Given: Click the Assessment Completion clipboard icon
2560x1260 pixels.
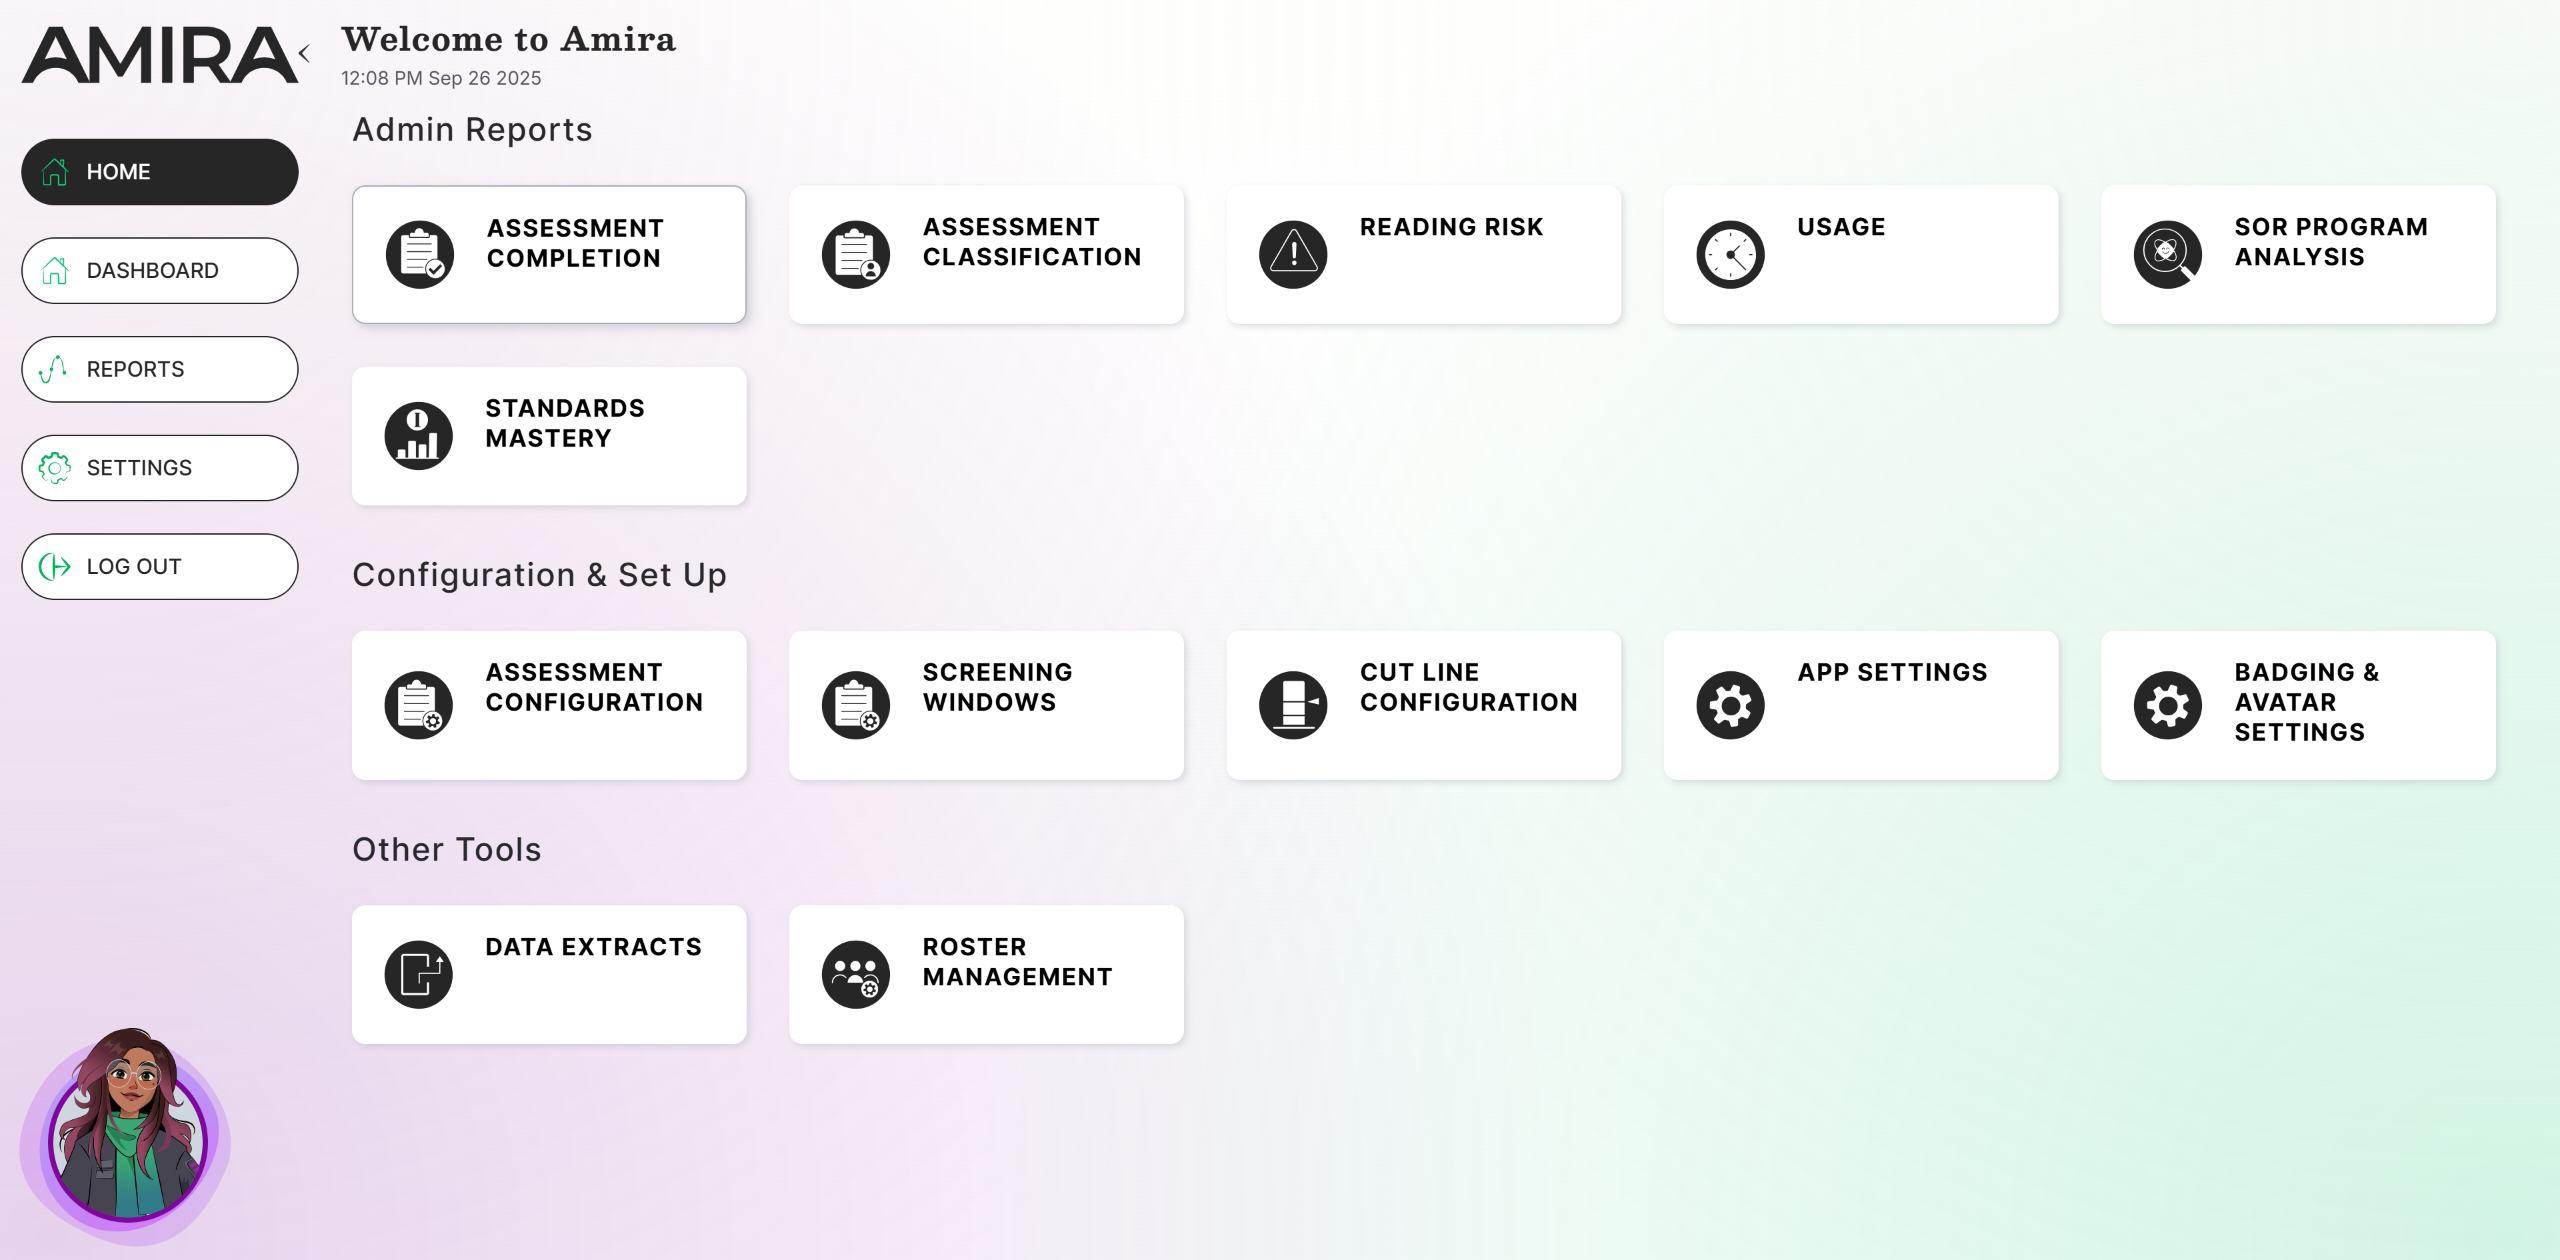Looking at the screenshot, I should pyautogui.click(x=420, y=255).
